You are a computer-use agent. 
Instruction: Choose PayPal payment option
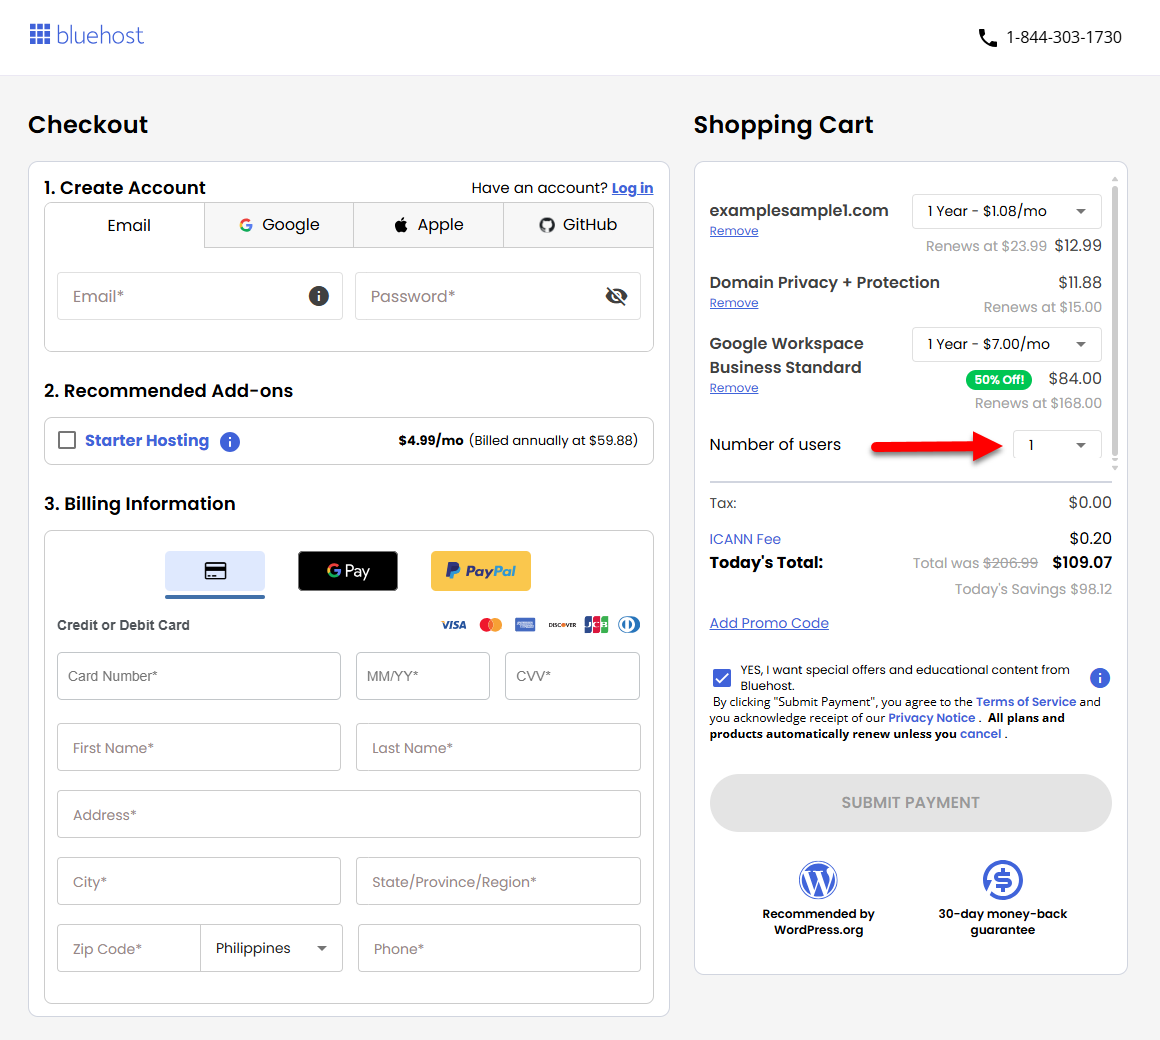coord(481,571)
